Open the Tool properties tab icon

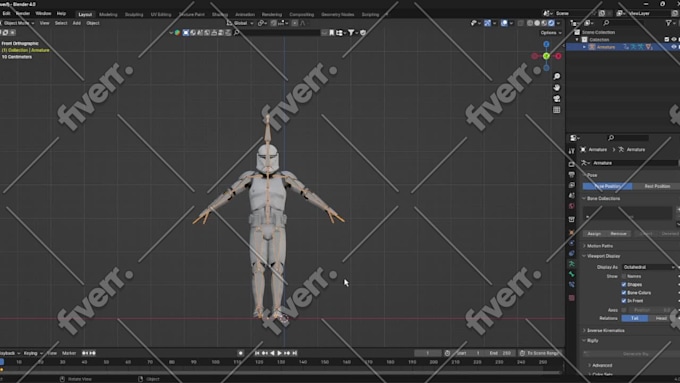click(x=572, y=151)
